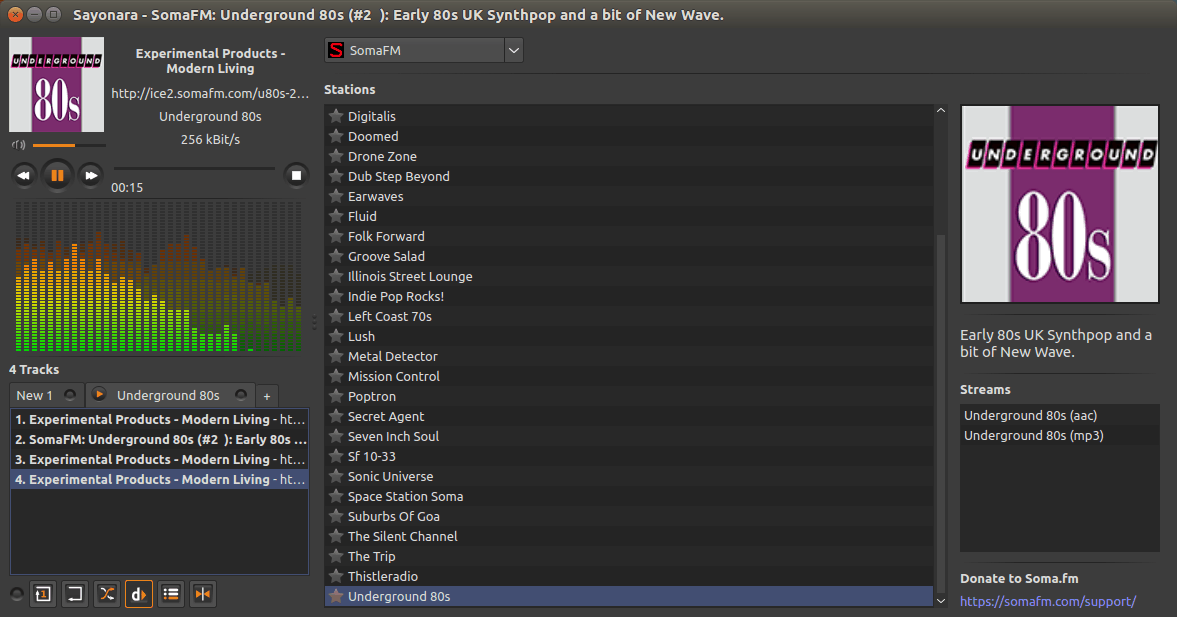Screen dimensions: 1177x617
Task: Star the Mission Control station
Action: click(336, 377)
